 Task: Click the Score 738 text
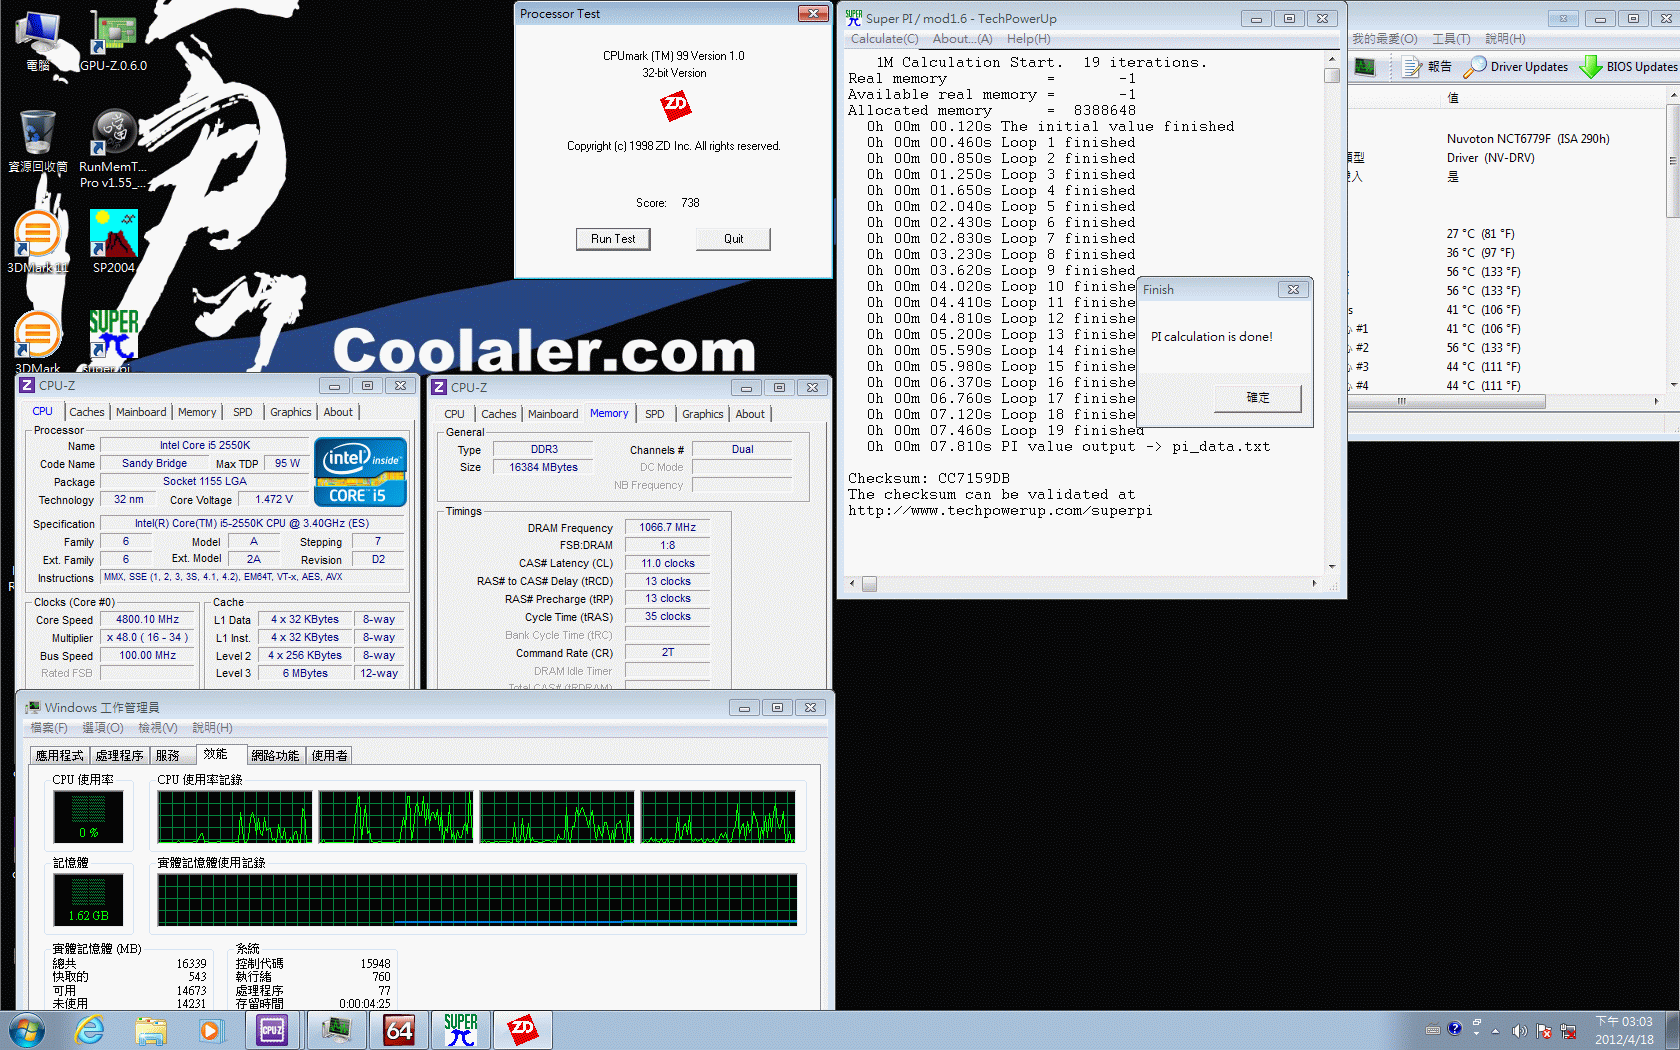[x=668, y=203]
